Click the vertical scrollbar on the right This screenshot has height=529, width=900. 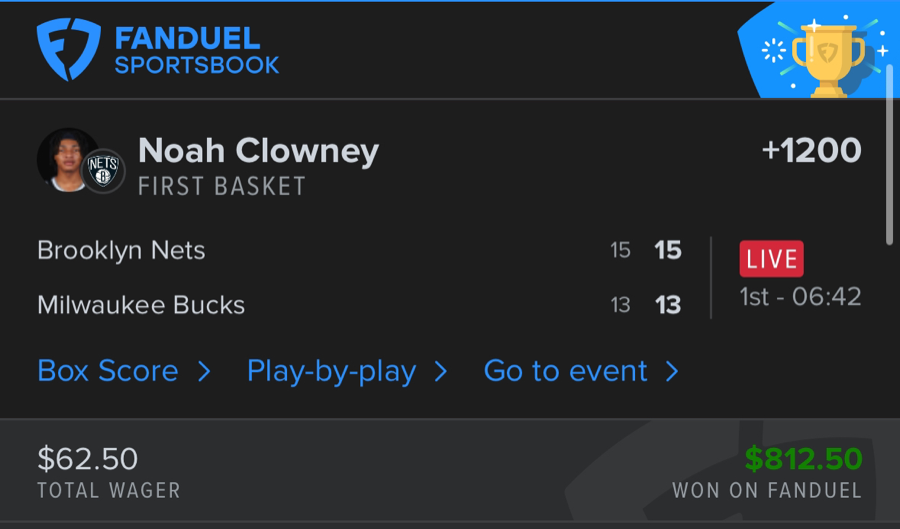(890, 155)
